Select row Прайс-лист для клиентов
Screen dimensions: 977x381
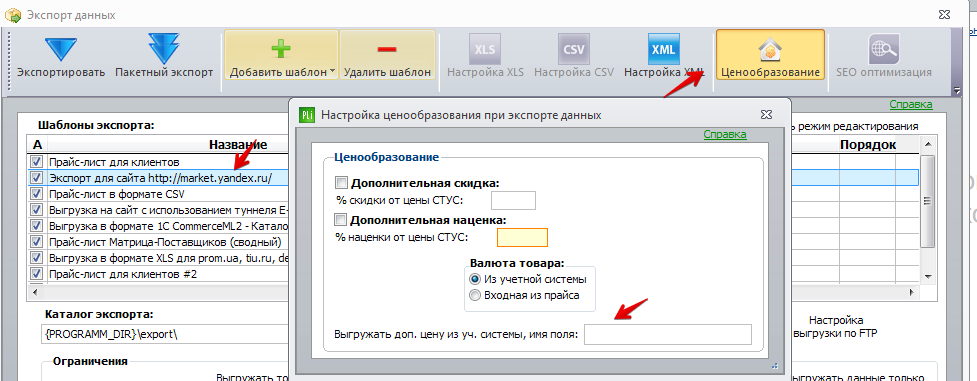click(x=114, y=162)
